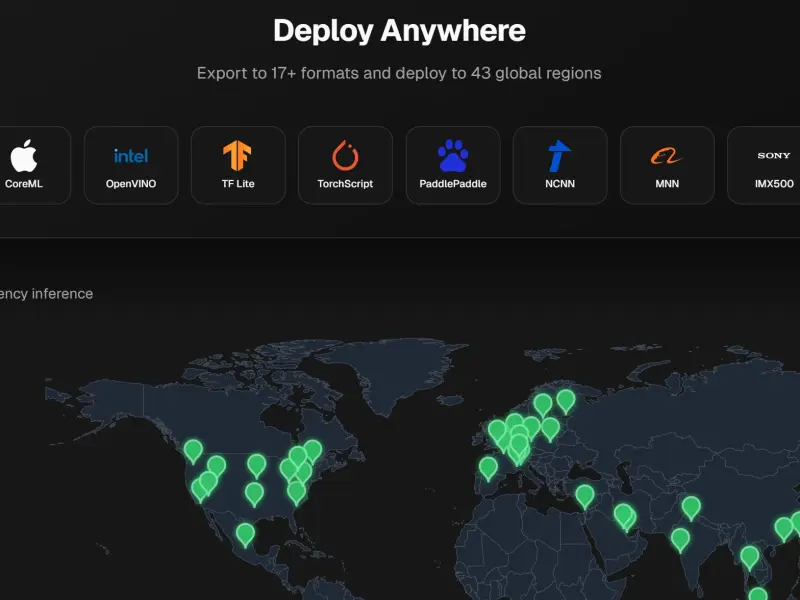This screenshot has height=600, width=800.
Task: Click the map pin over Mexico
Action: [x=245, y=535]
